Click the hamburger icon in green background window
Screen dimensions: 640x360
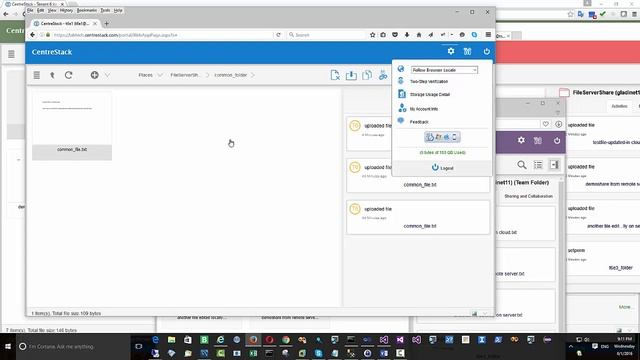[x=11, y=54]
